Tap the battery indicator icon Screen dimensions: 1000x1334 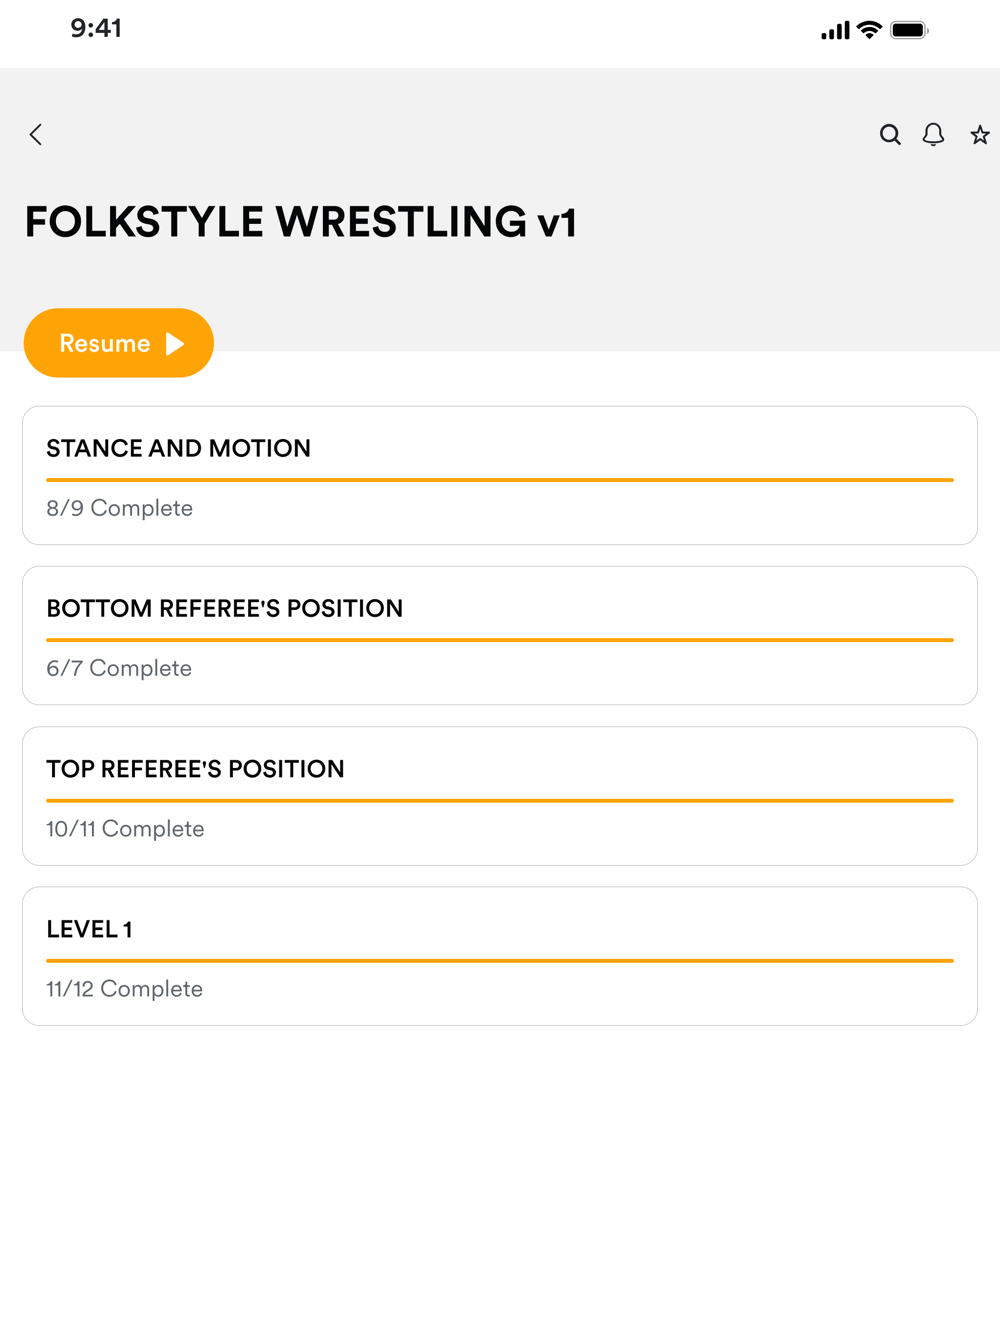909,30
